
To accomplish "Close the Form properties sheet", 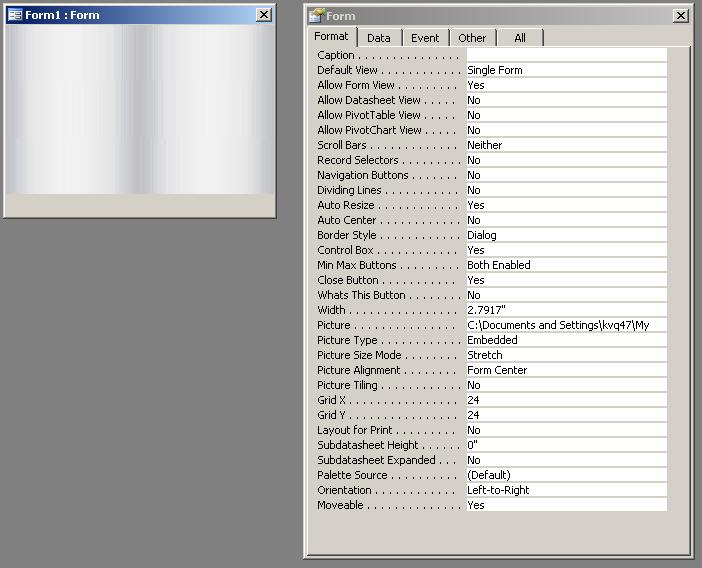I will click(681, 16).
